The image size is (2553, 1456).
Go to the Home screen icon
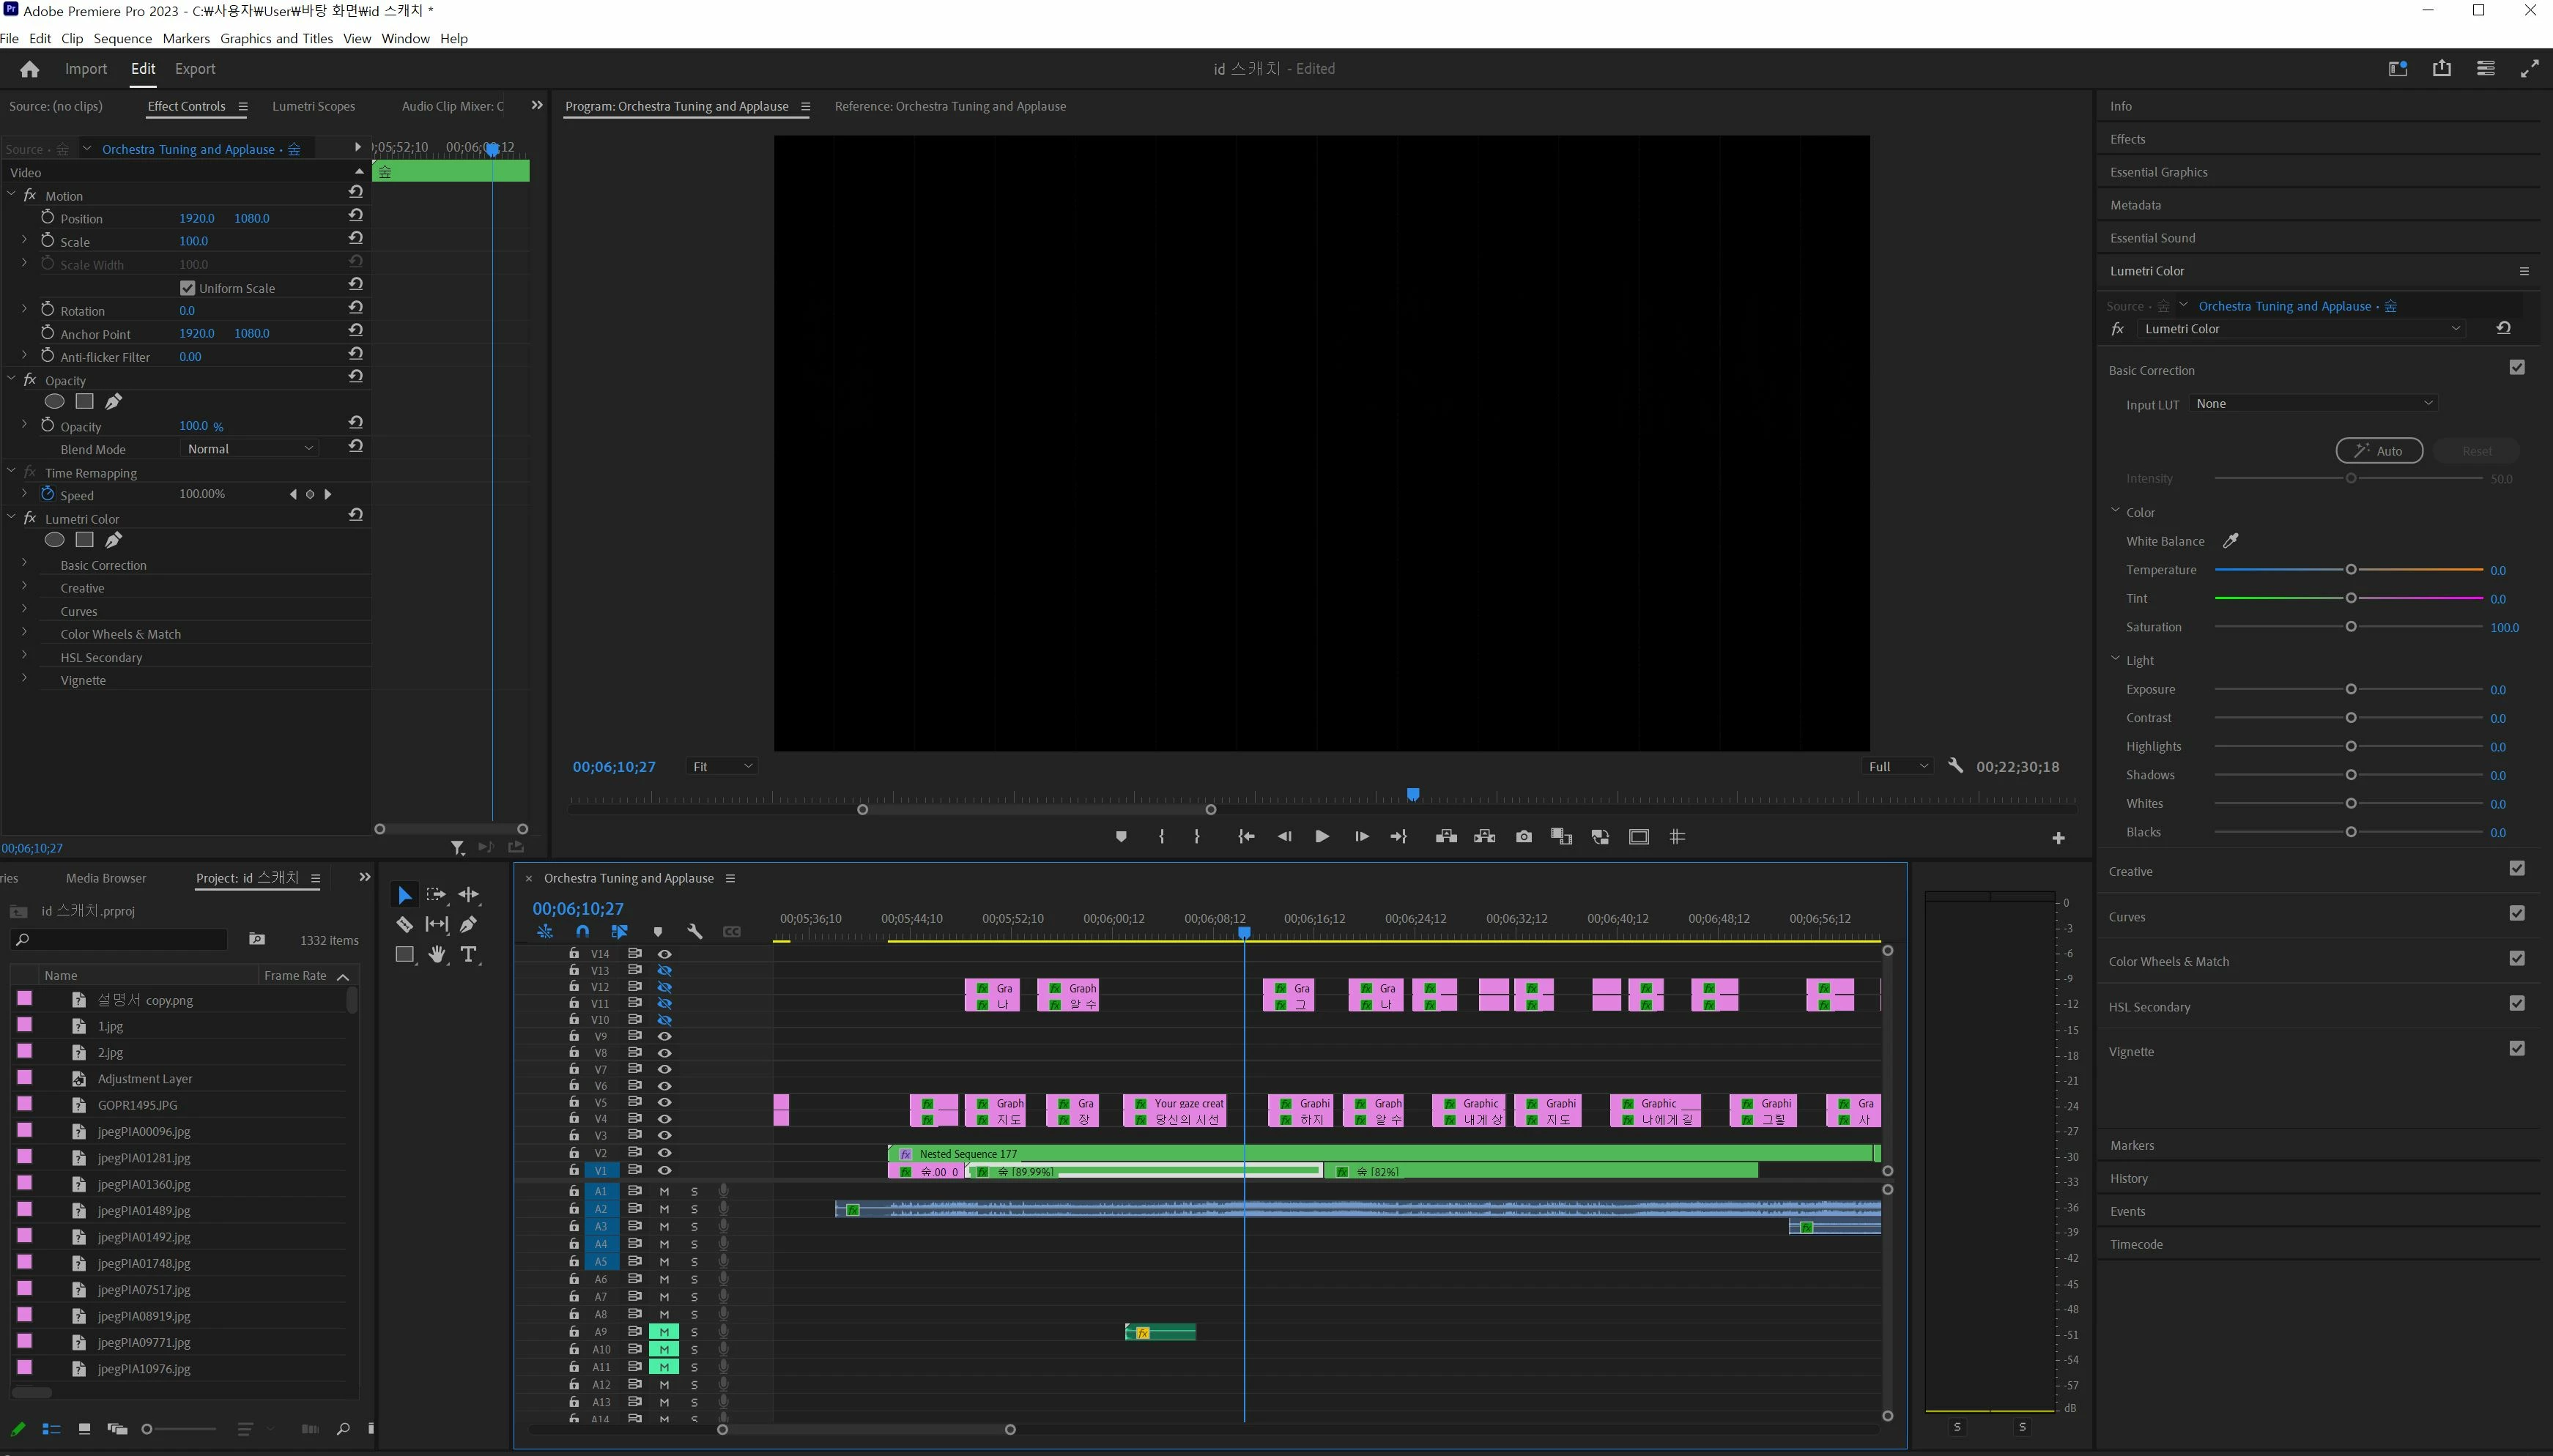point(29,69)
